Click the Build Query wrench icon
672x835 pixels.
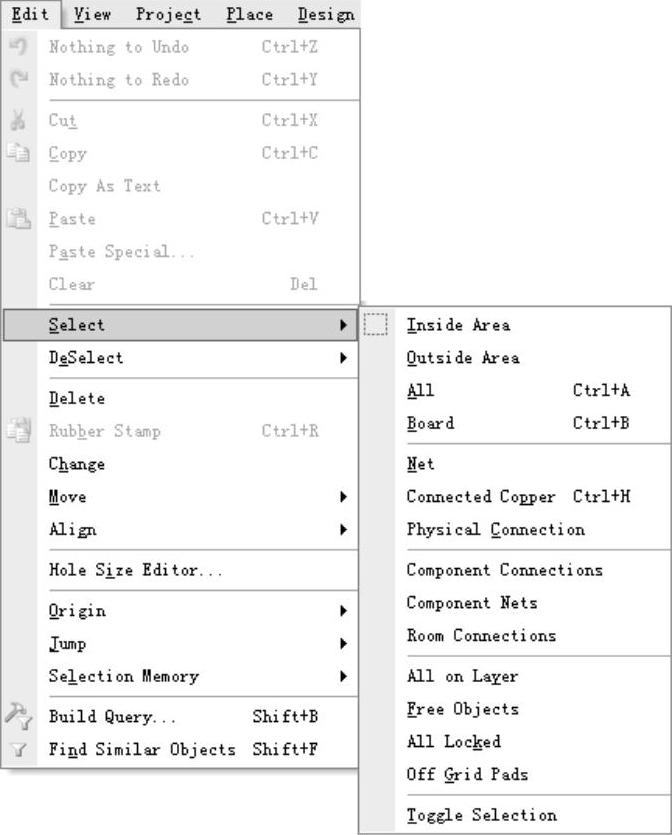[18, 716]
